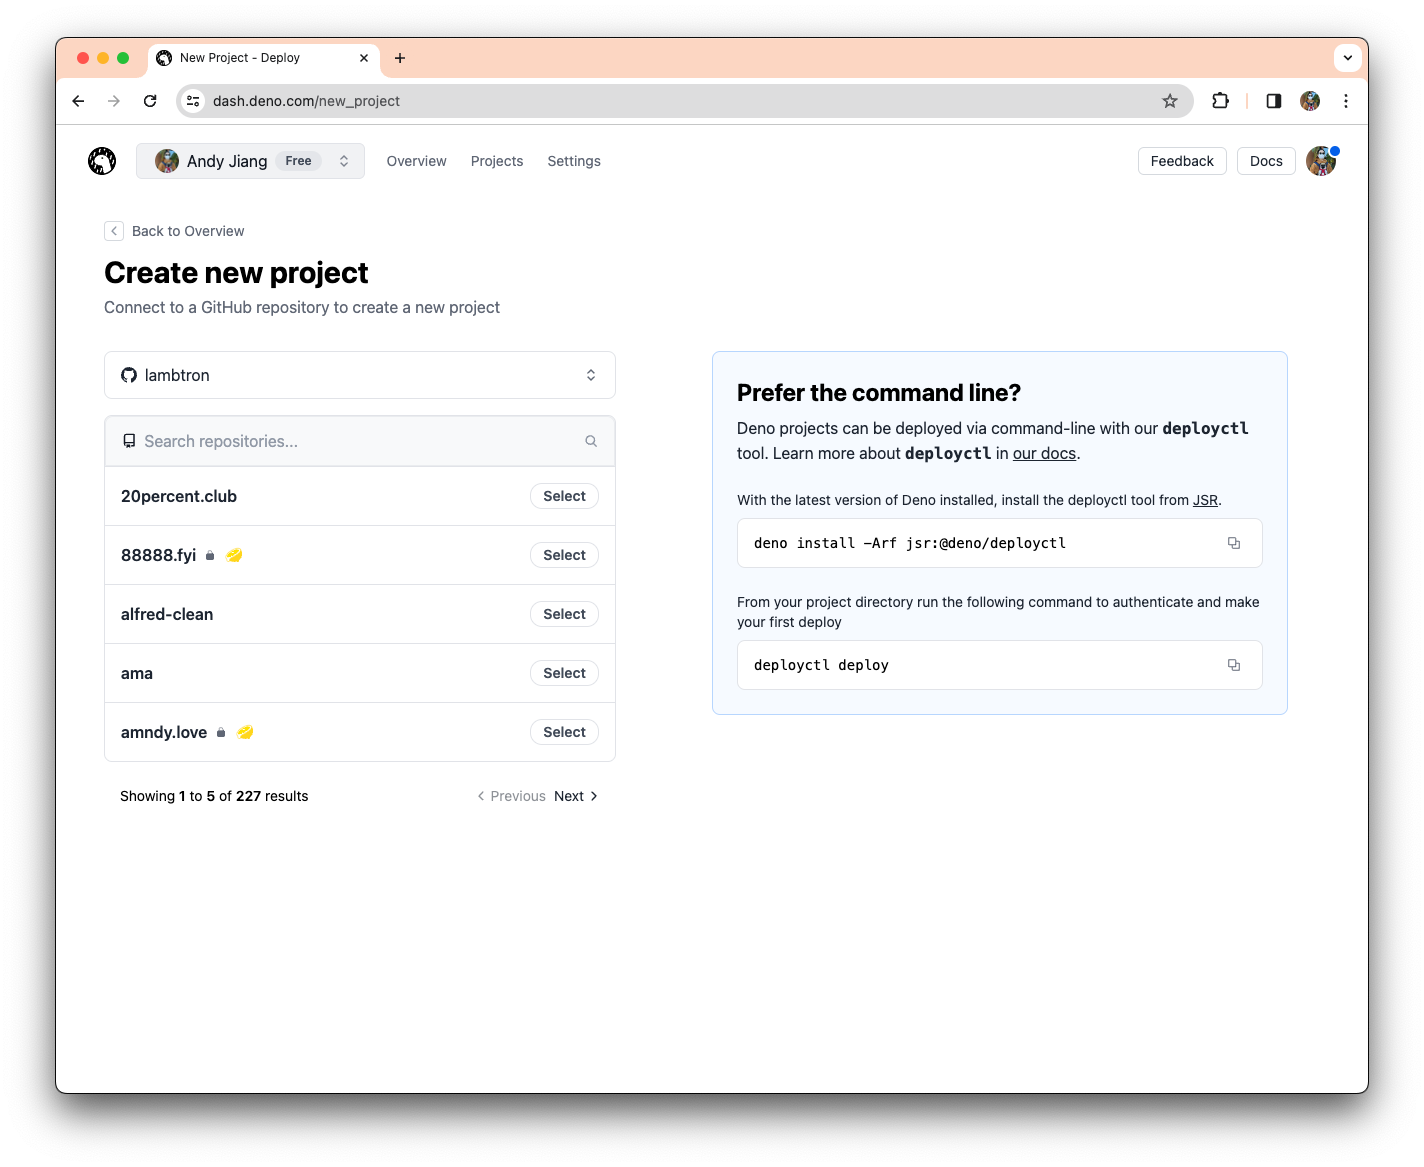1424x1167 pixels.
Task: Open the JSR link
Action: 1205,500
